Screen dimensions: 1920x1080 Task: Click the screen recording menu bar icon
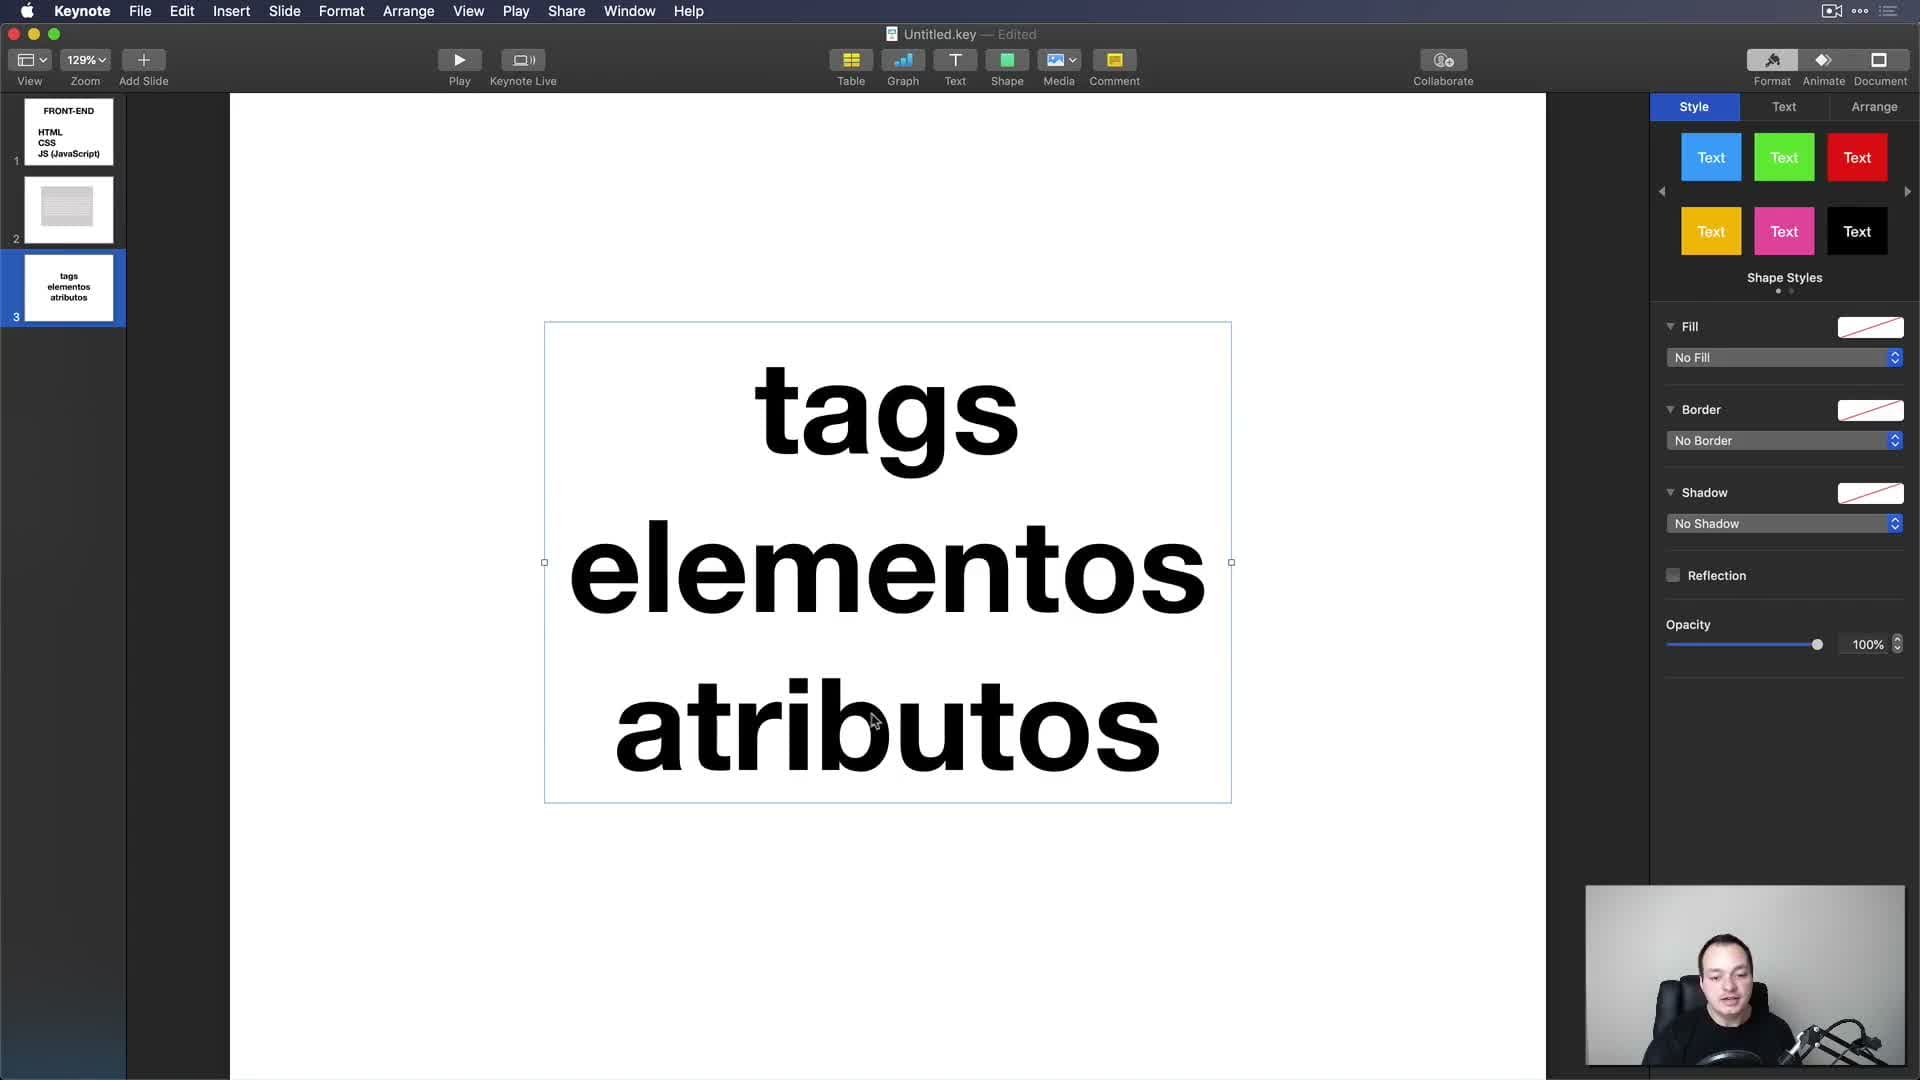click(1832, 11)
